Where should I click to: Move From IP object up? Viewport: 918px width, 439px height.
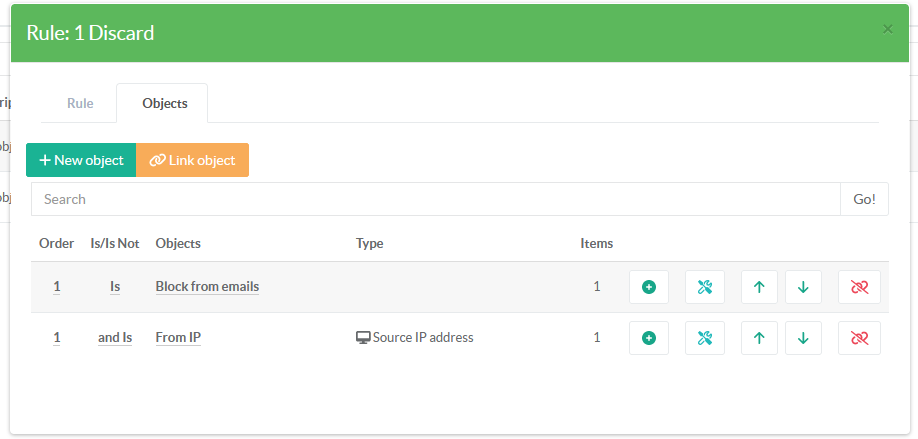[x=759, y=338]
